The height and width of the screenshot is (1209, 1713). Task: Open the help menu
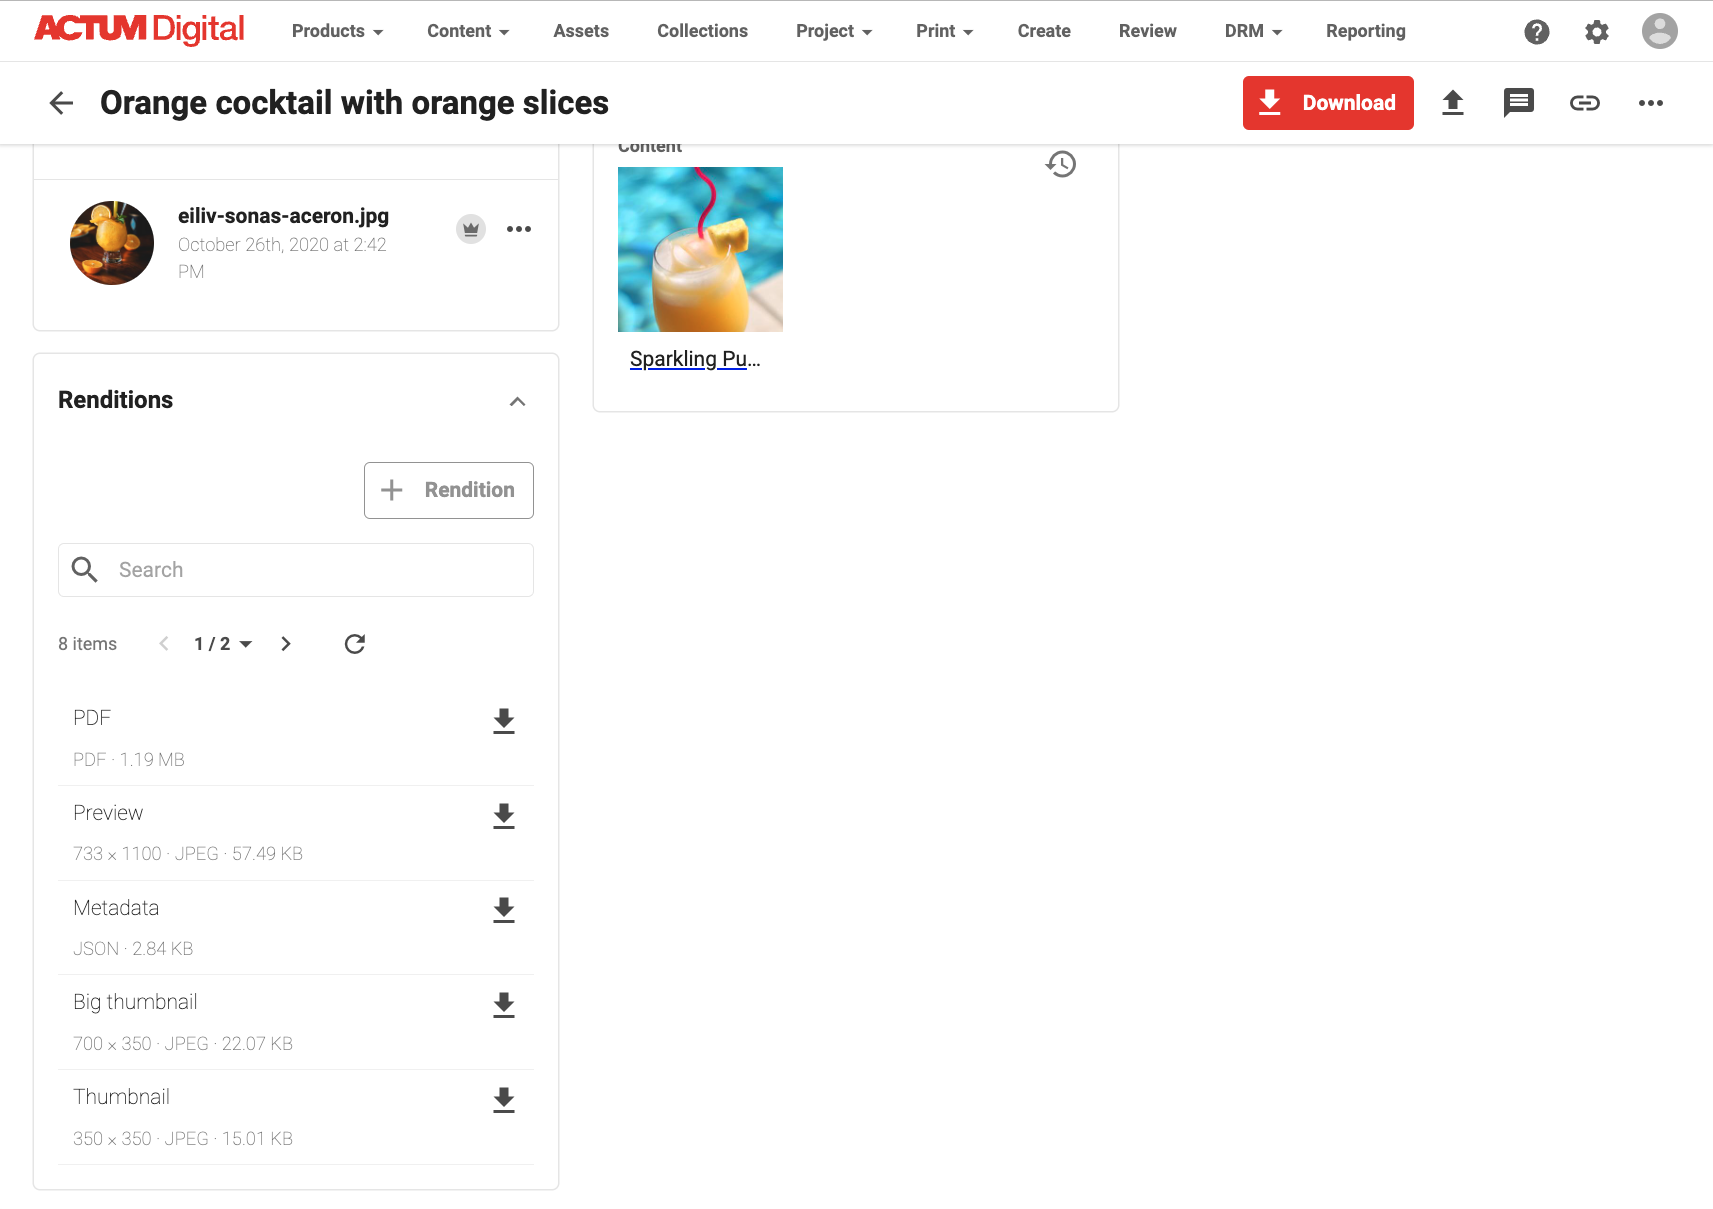point(1536,31)
